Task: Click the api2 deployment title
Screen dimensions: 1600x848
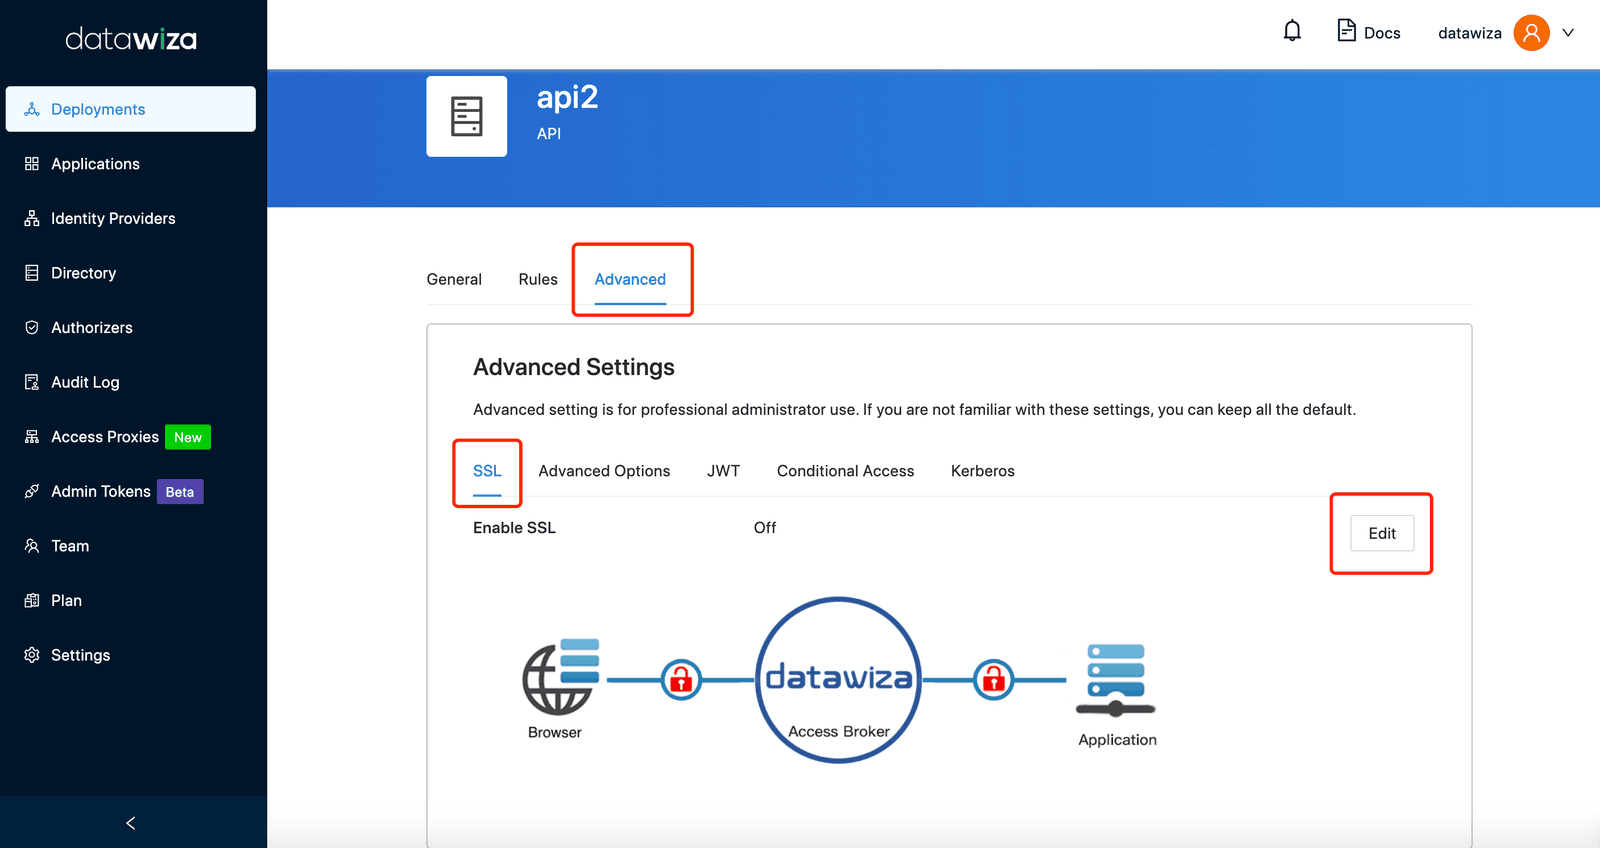Action: click(567, 97)
